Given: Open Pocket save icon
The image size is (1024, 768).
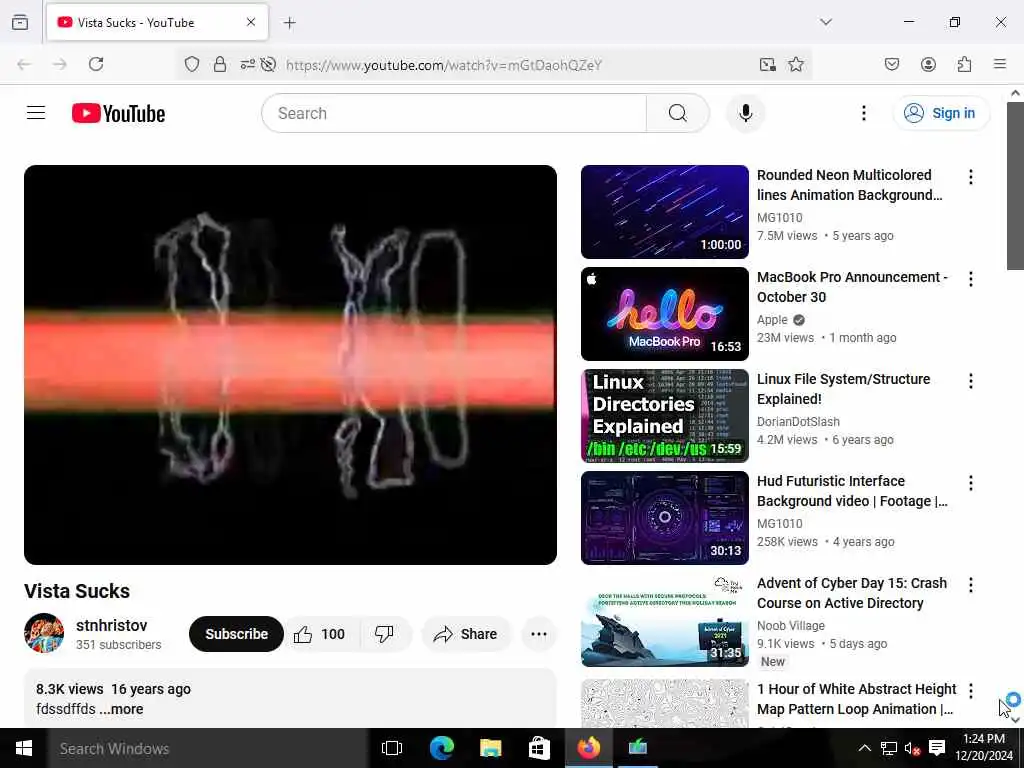Looking at the screenshot, I should point(891,64).
